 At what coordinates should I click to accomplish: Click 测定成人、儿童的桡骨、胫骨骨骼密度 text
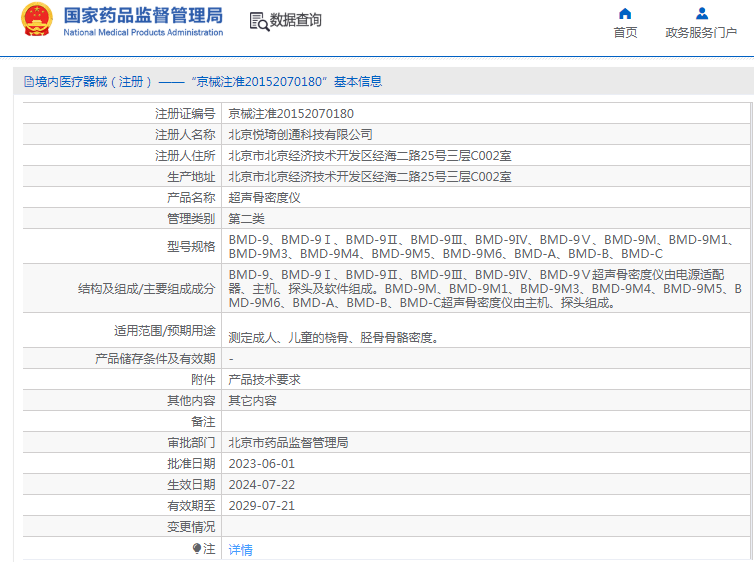[334, 337]
